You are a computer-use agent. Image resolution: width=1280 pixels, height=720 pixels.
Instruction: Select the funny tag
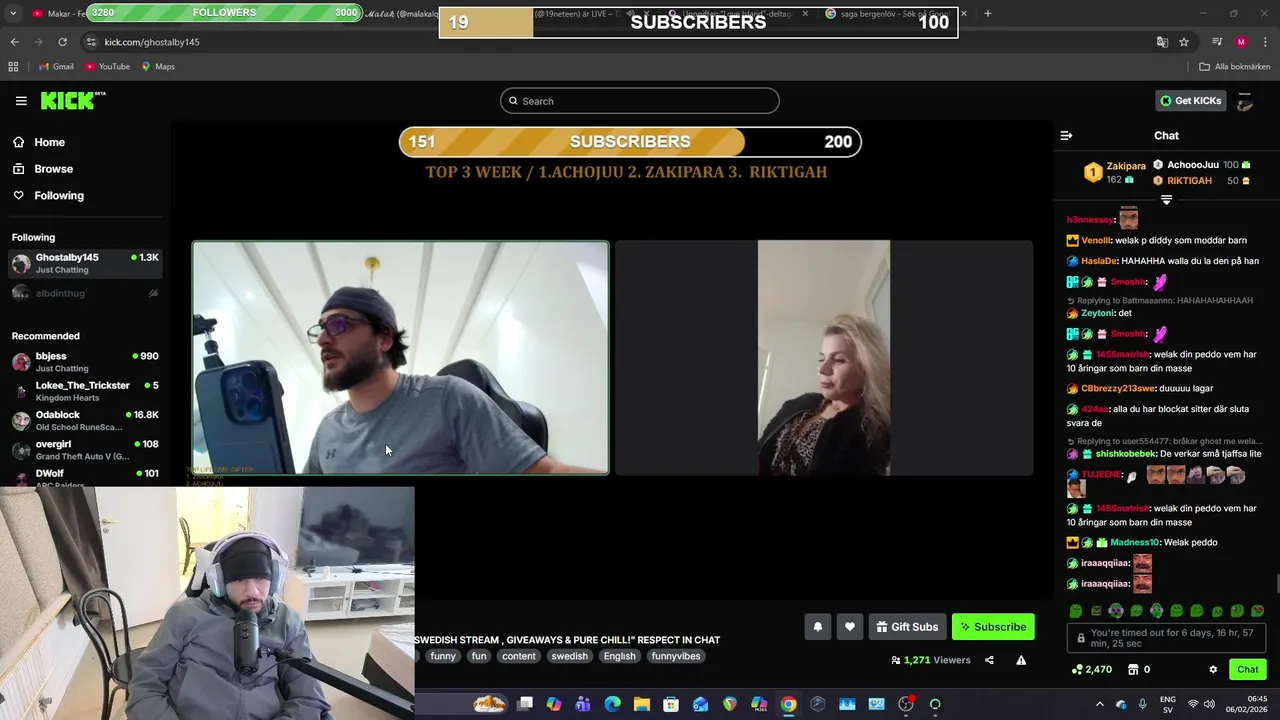(443, 656)
